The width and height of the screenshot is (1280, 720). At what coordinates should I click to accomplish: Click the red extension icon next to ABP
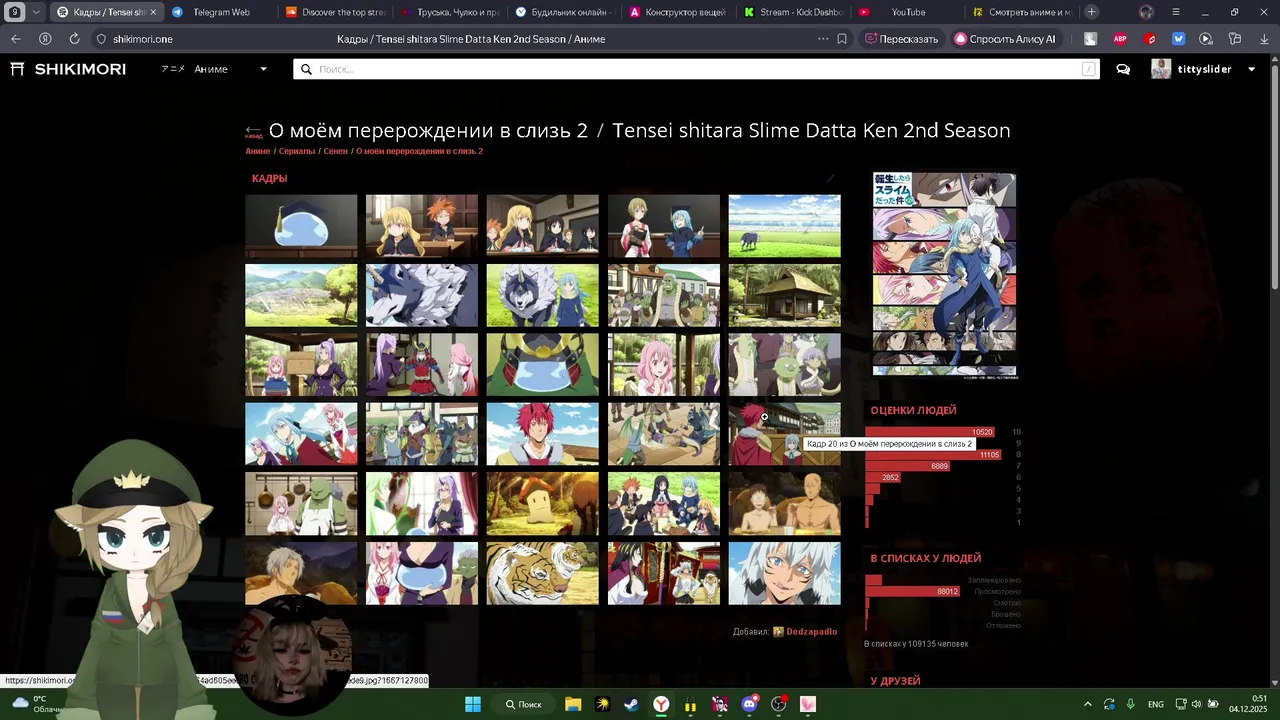[x=1150, y=39]
